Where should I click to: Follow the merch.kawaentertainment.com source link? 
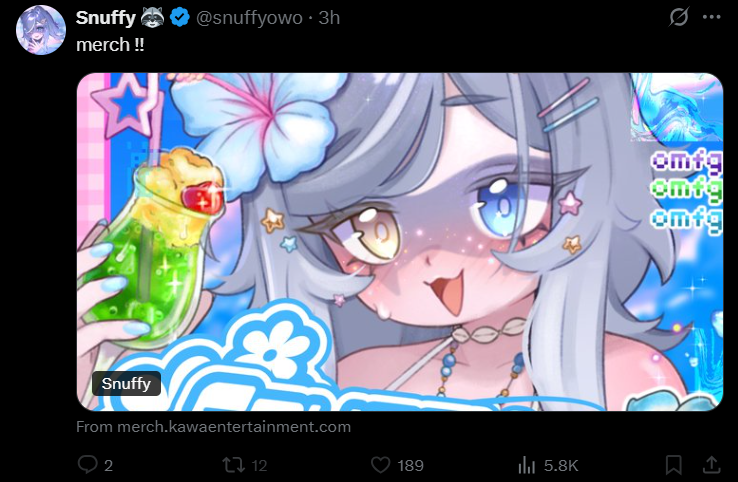point(213,427)
